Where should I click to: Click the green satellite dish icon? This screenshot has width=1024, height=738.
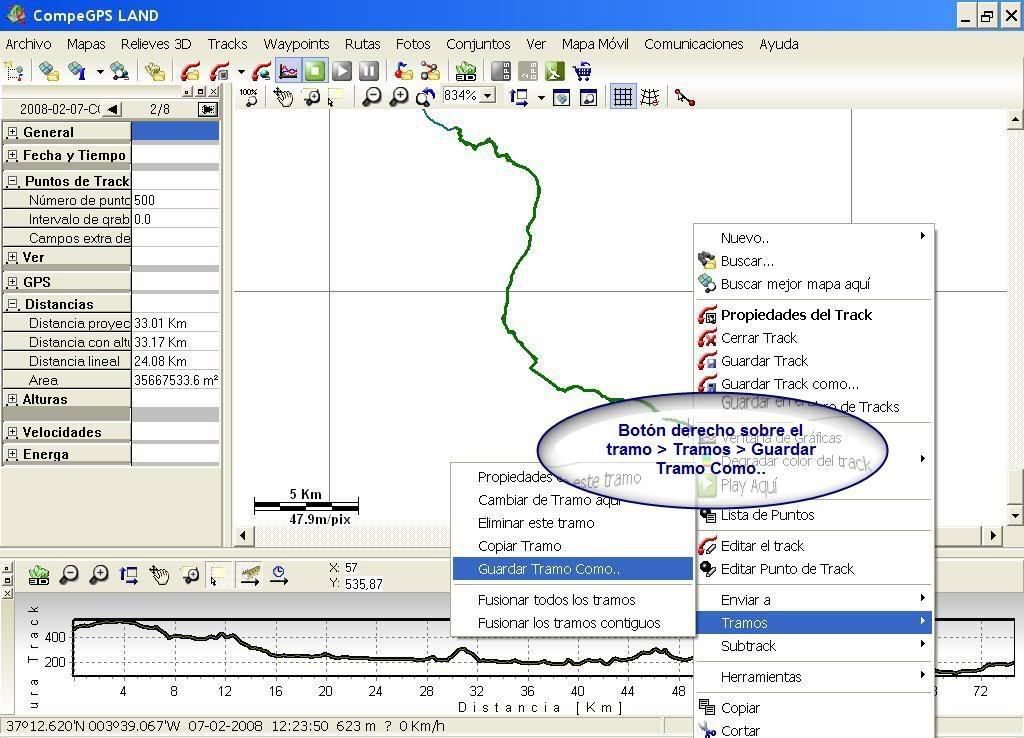(x=555, y=71)
